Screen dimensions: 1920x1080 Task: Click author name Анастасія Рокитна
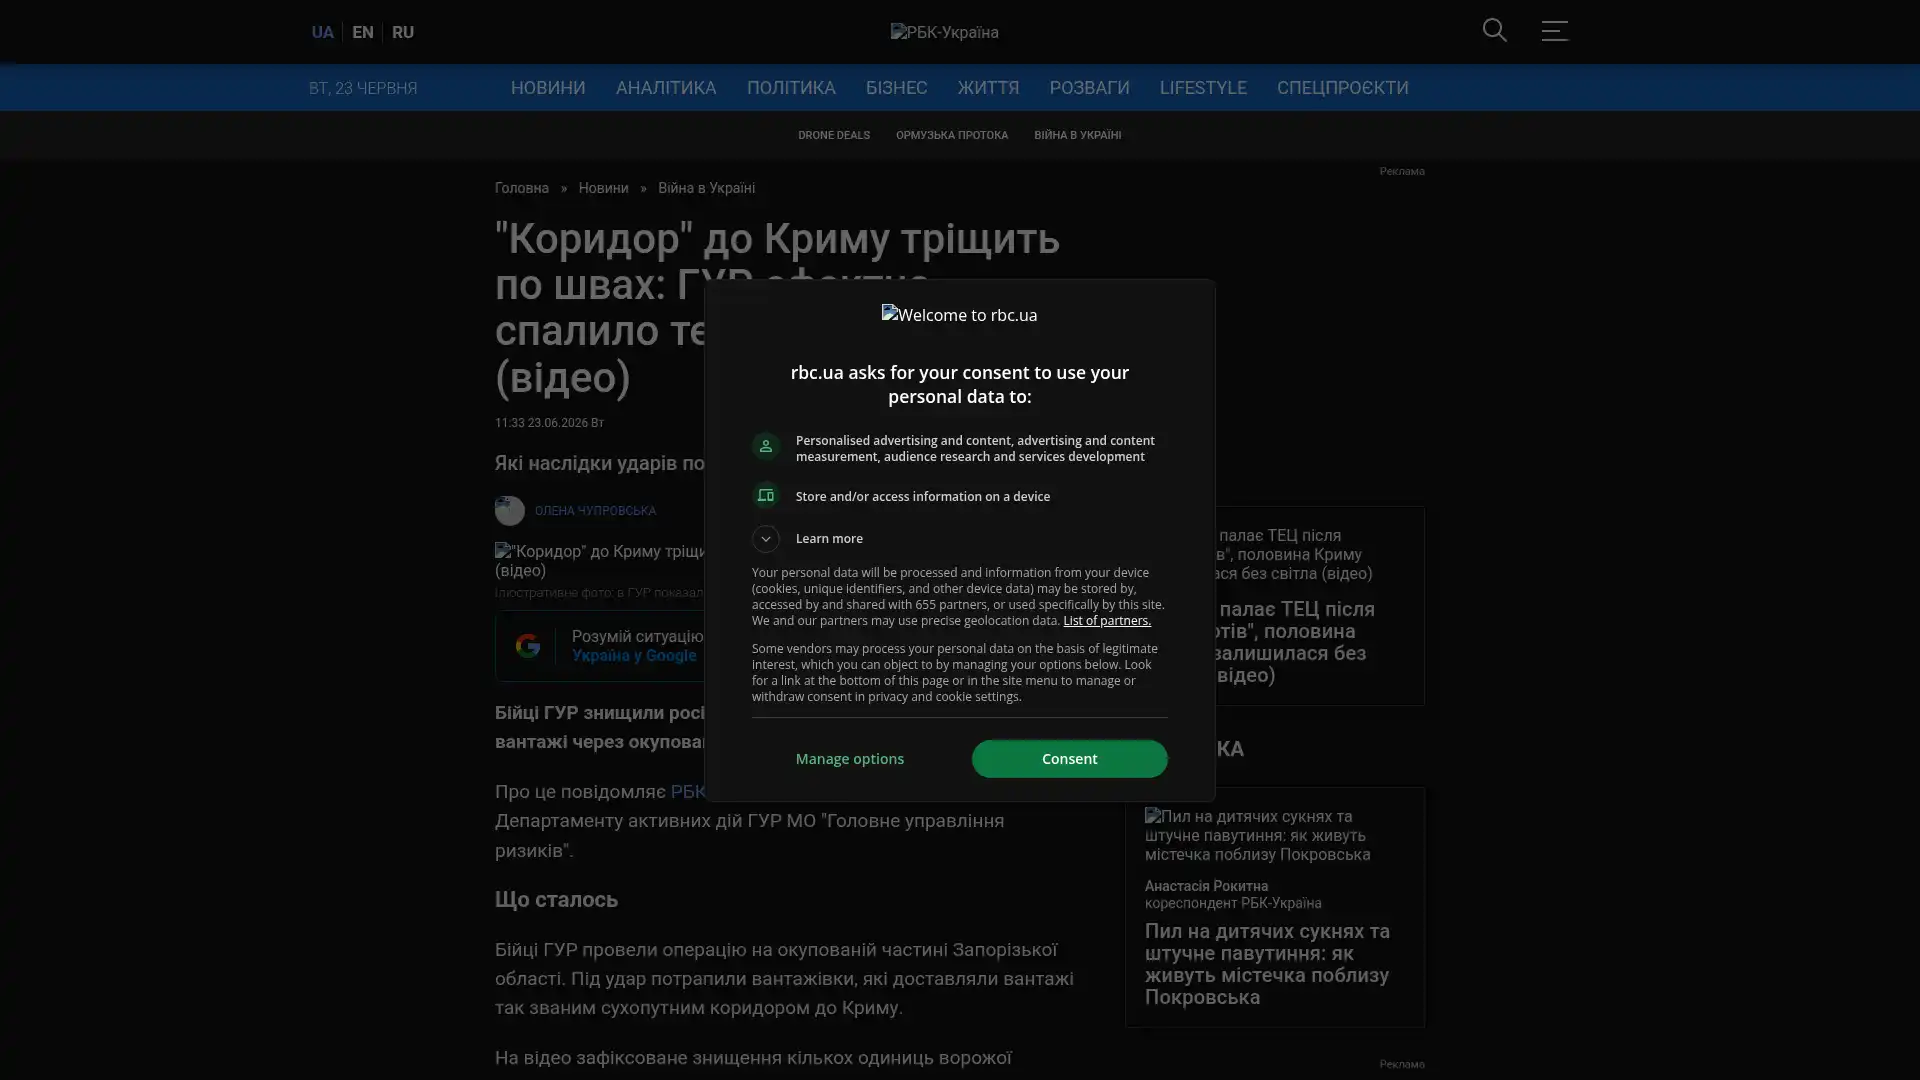tap(1206, 886)
